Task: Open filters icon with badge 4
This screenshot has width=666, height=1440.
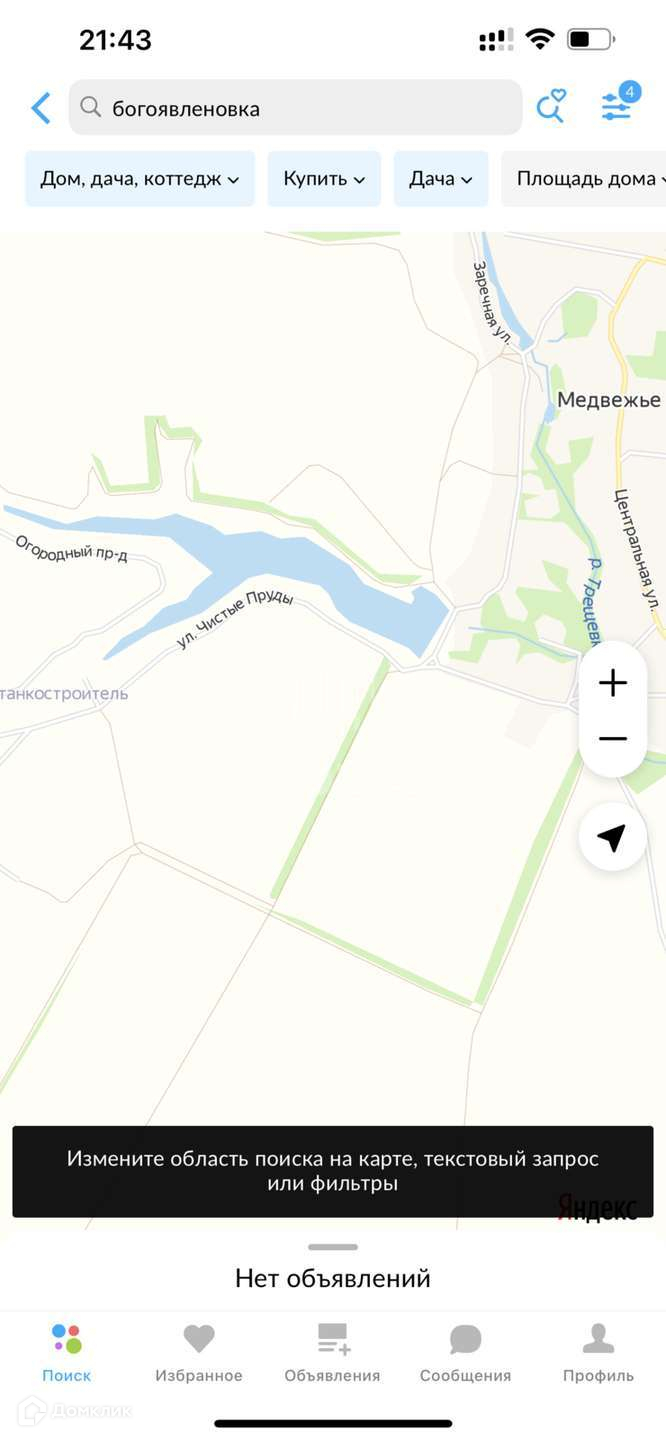Action: point(618,104)
